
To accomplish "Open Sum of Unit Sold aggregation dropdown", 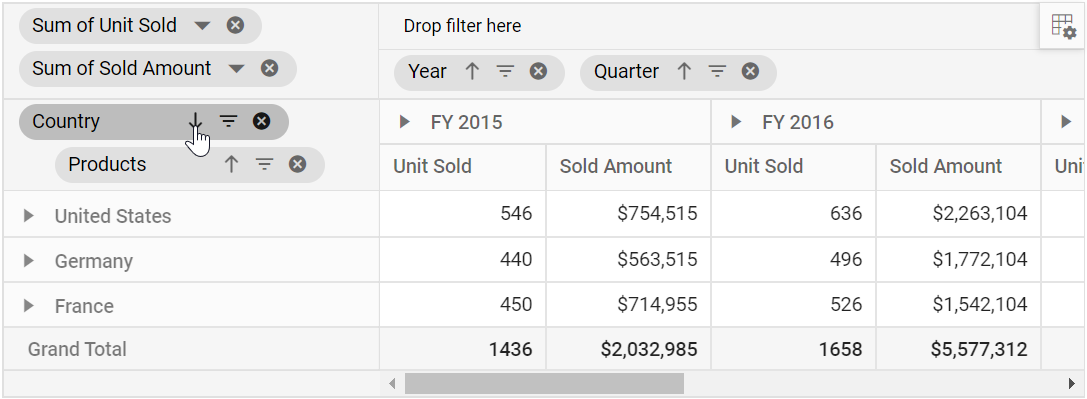I will pyautogui.click(x=202, y=26).
